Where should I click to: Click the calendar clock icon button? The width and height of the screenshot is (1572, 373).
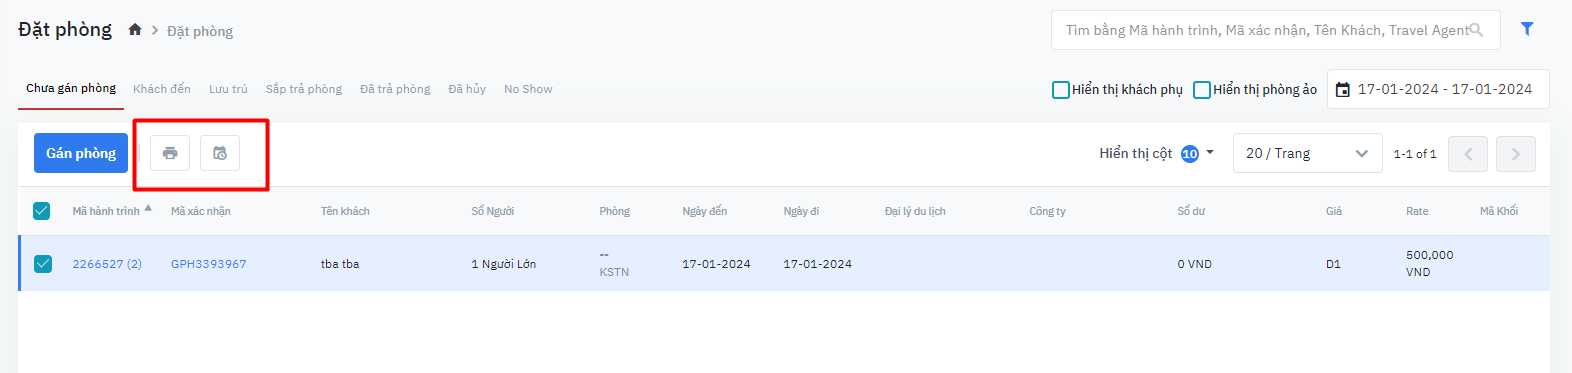pos(220,153)
